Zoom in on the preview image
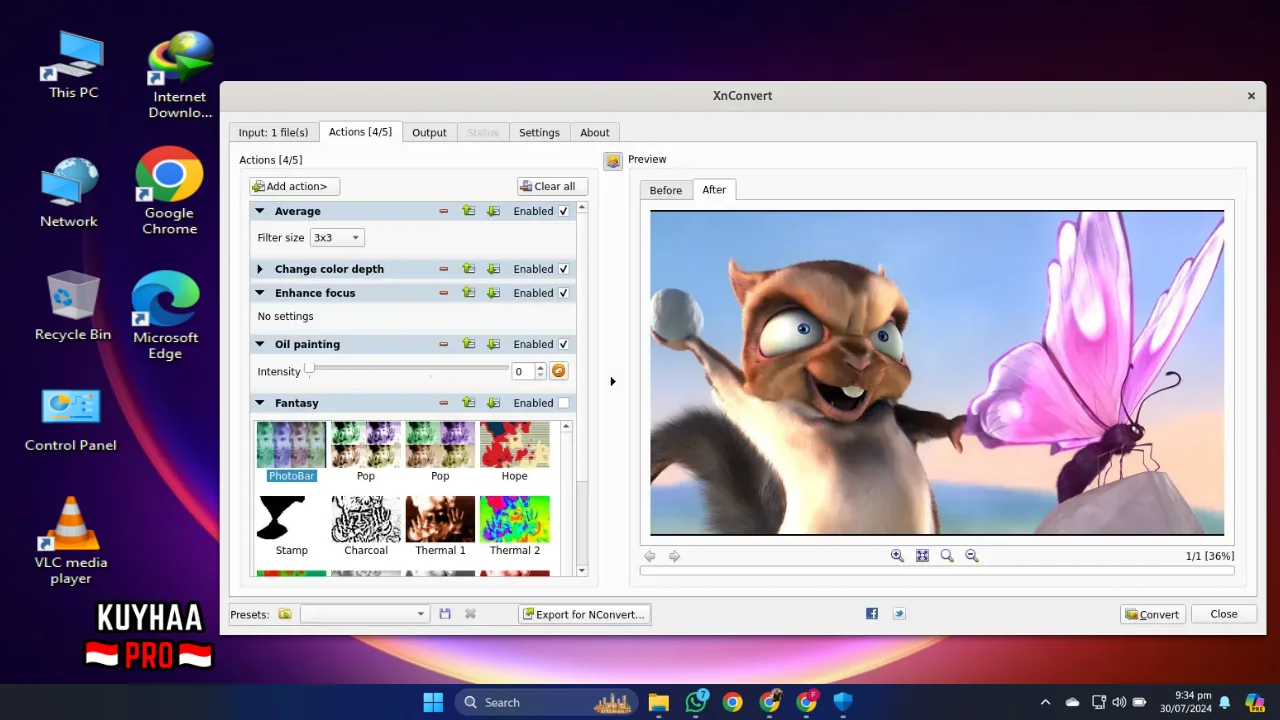The height and width of the screenshot is (720, 1280). click(897, 556)
